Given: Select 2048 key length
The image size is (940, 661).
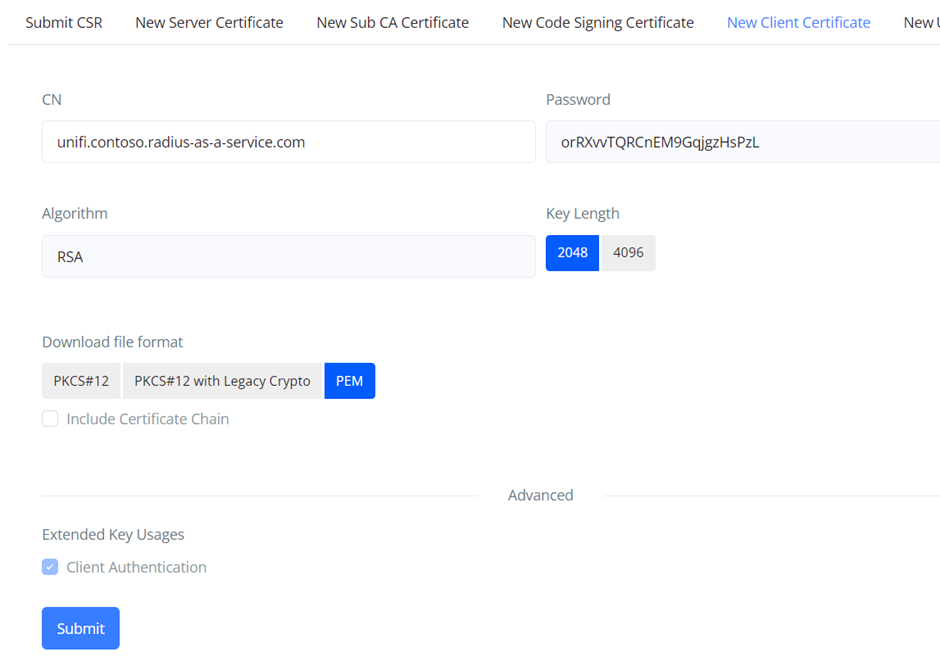Looking at the screenshot, I should point(572,253).
